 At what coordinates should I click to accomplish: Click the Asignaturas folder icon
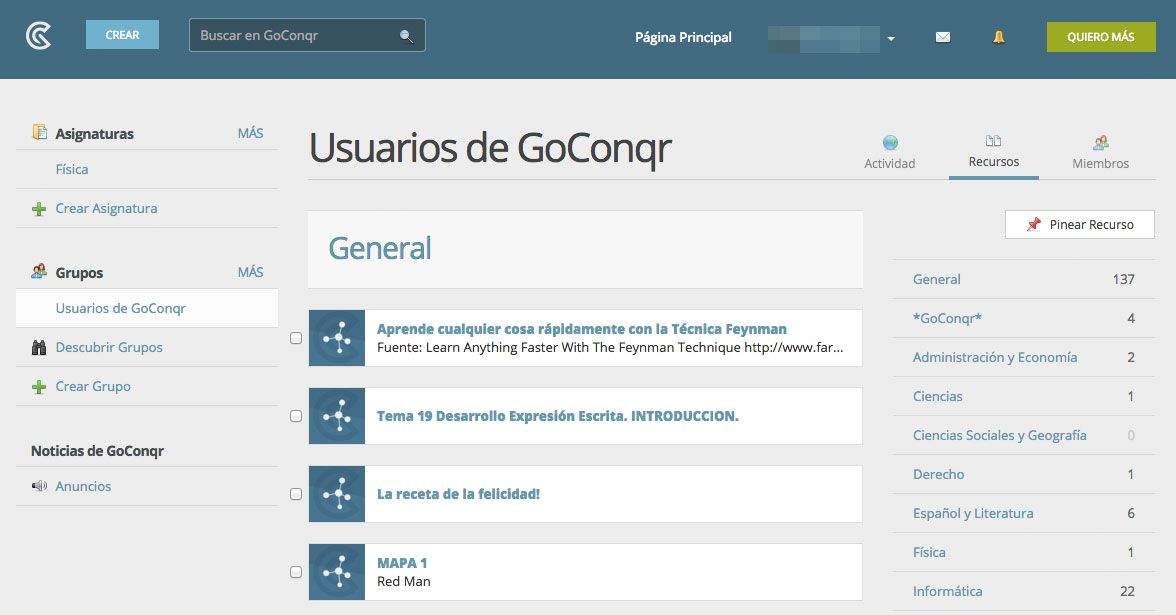39,132
